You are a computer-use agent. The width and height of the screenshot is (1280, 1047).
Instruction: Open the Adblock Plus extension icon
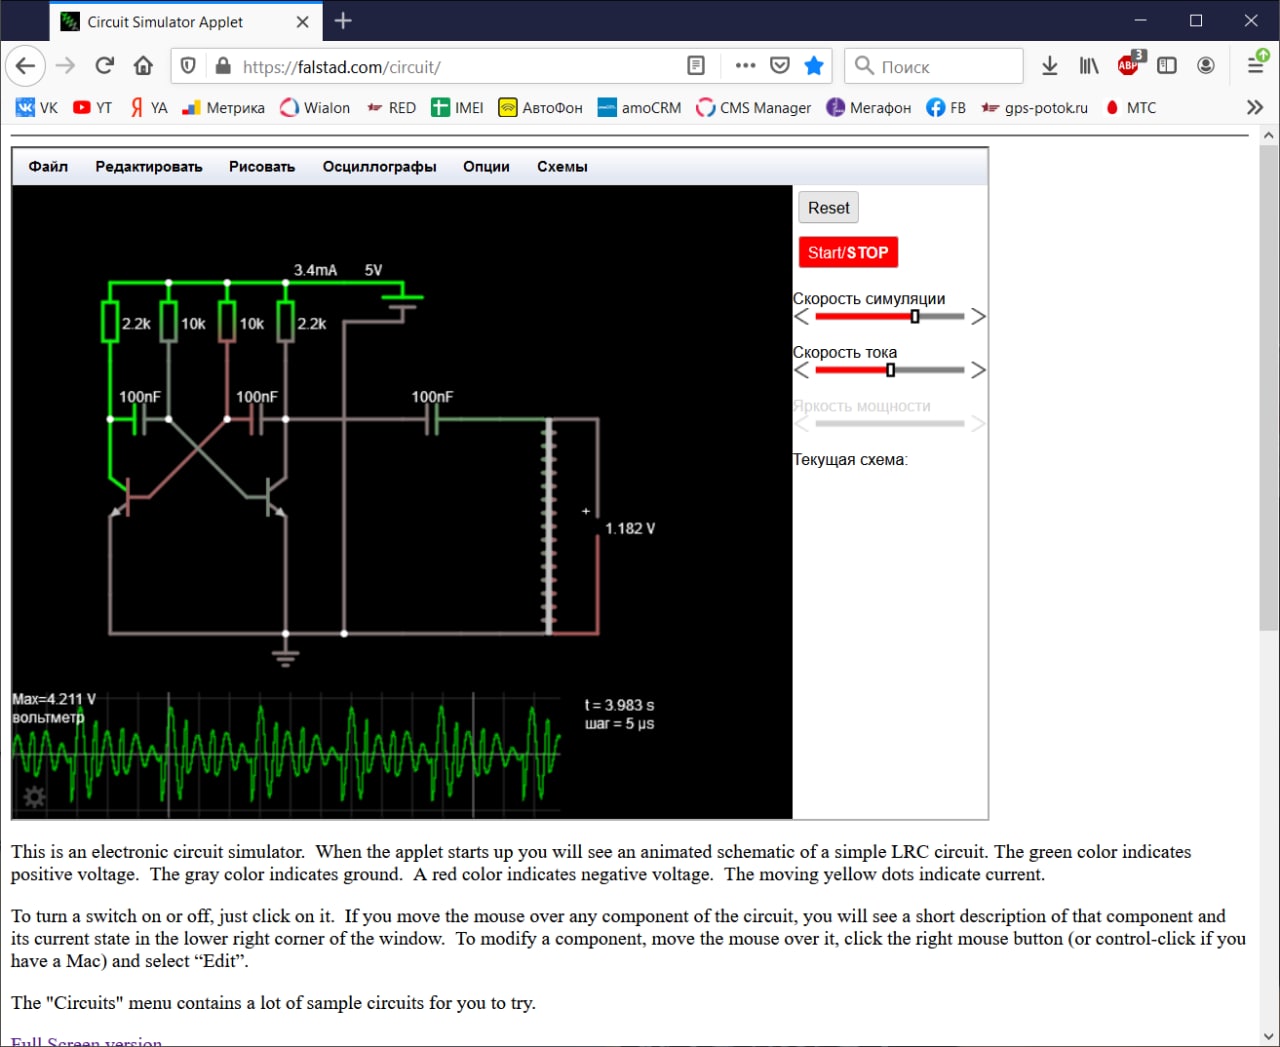pos(1128,66)
